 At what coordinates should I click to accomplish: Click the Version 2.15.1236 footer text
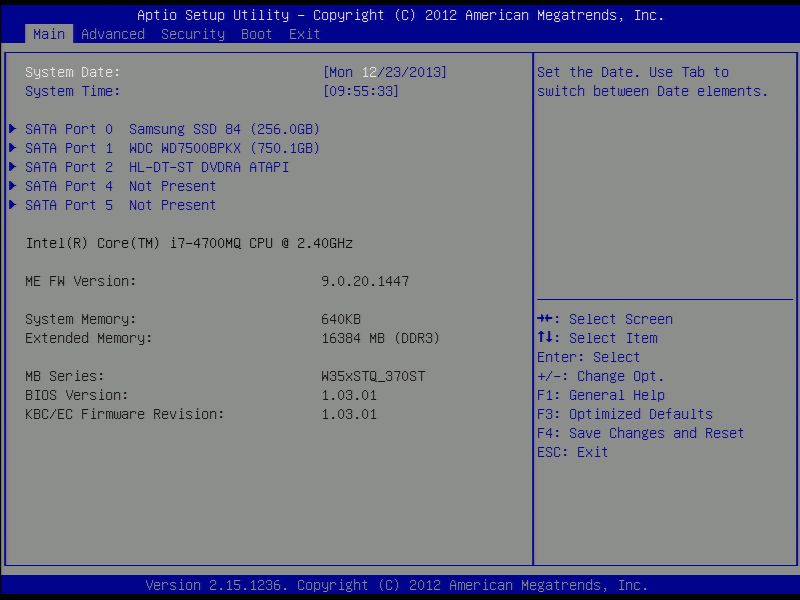pos(396,585)
